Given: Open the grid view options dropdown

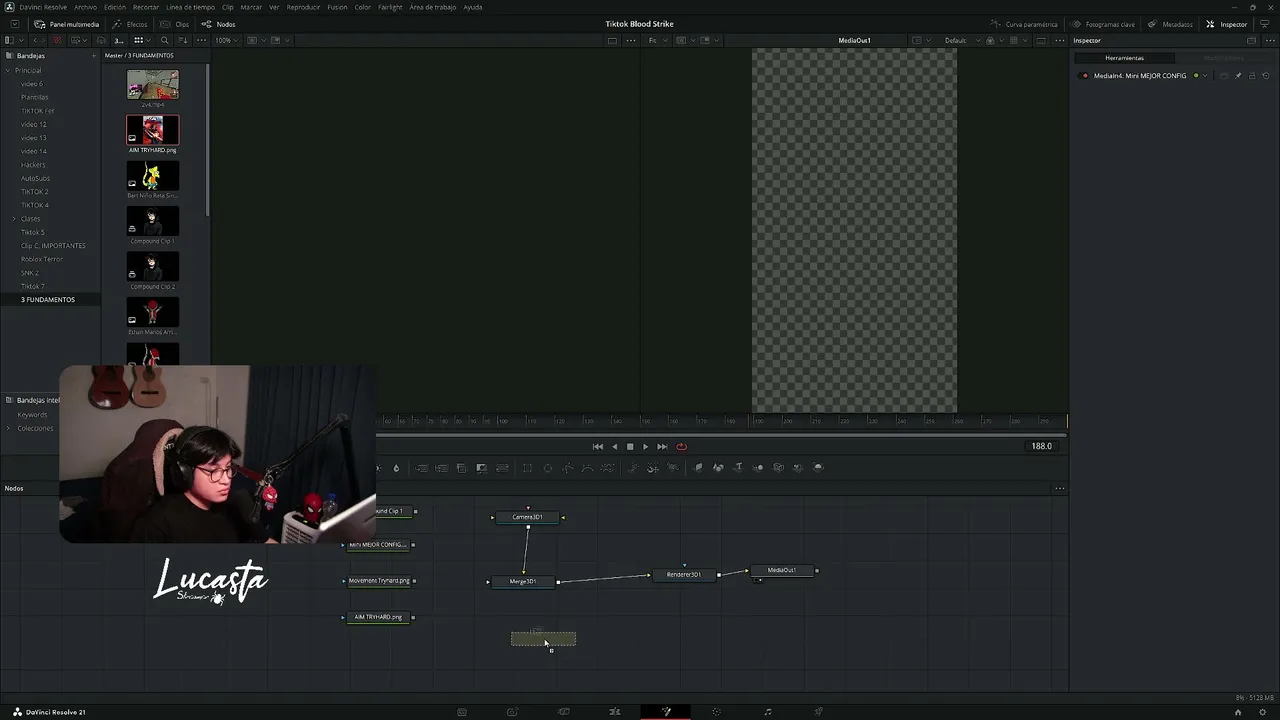Looking at the screenshot, I should [142, 40].
